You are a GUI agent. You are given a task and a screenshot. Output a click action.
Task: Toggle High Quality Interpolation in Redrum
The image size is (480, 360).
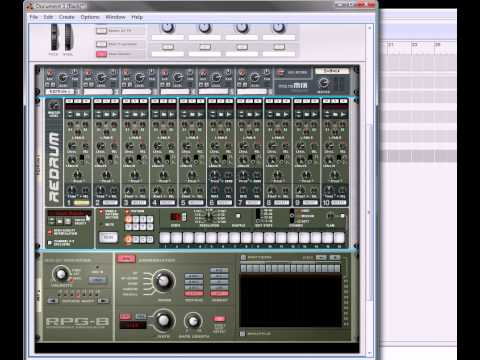point(50,232)
